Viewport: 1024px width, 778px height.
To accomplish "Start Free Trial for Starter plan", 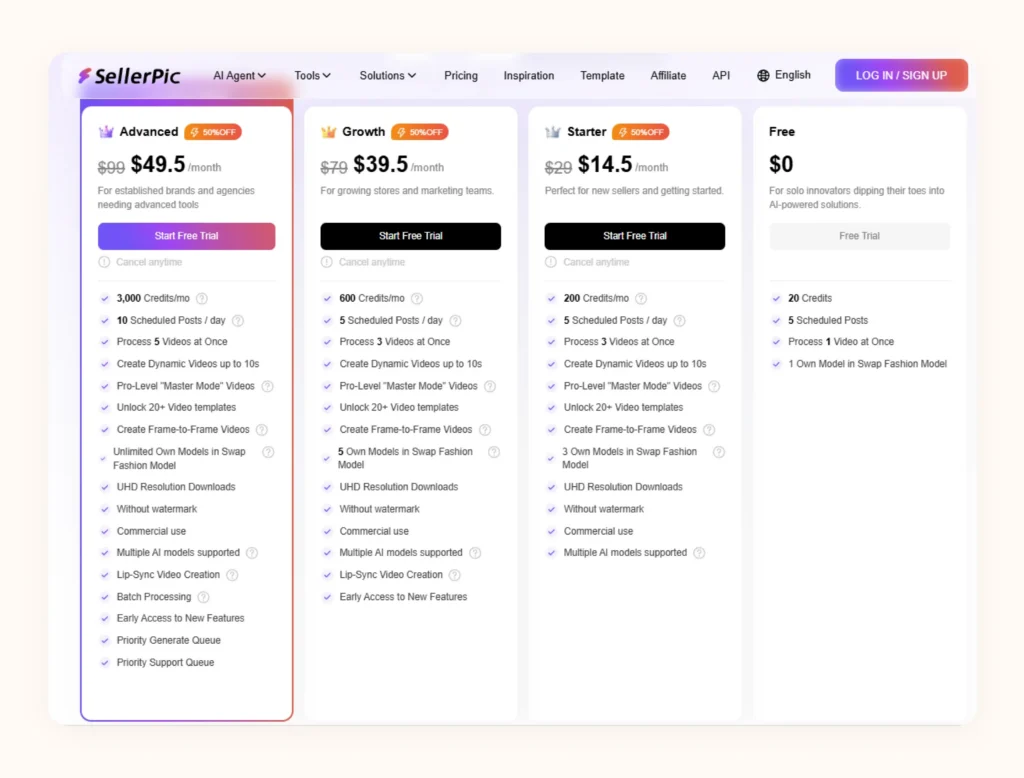I will point(634,236).
